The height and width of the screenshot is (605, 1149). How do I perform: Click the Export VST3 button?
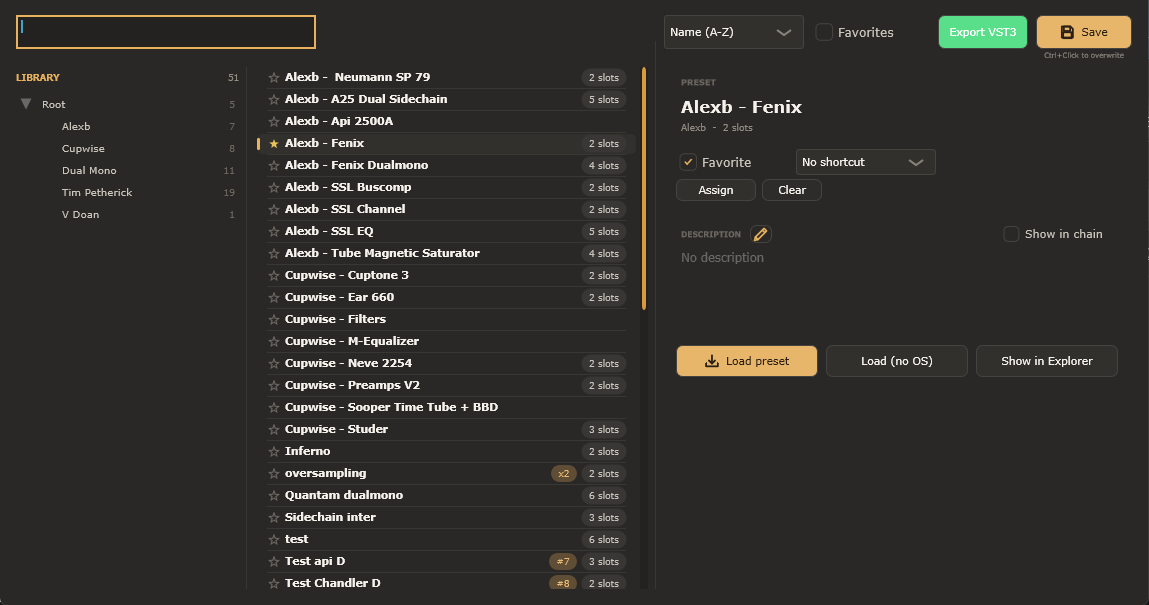tap(983, 32)
